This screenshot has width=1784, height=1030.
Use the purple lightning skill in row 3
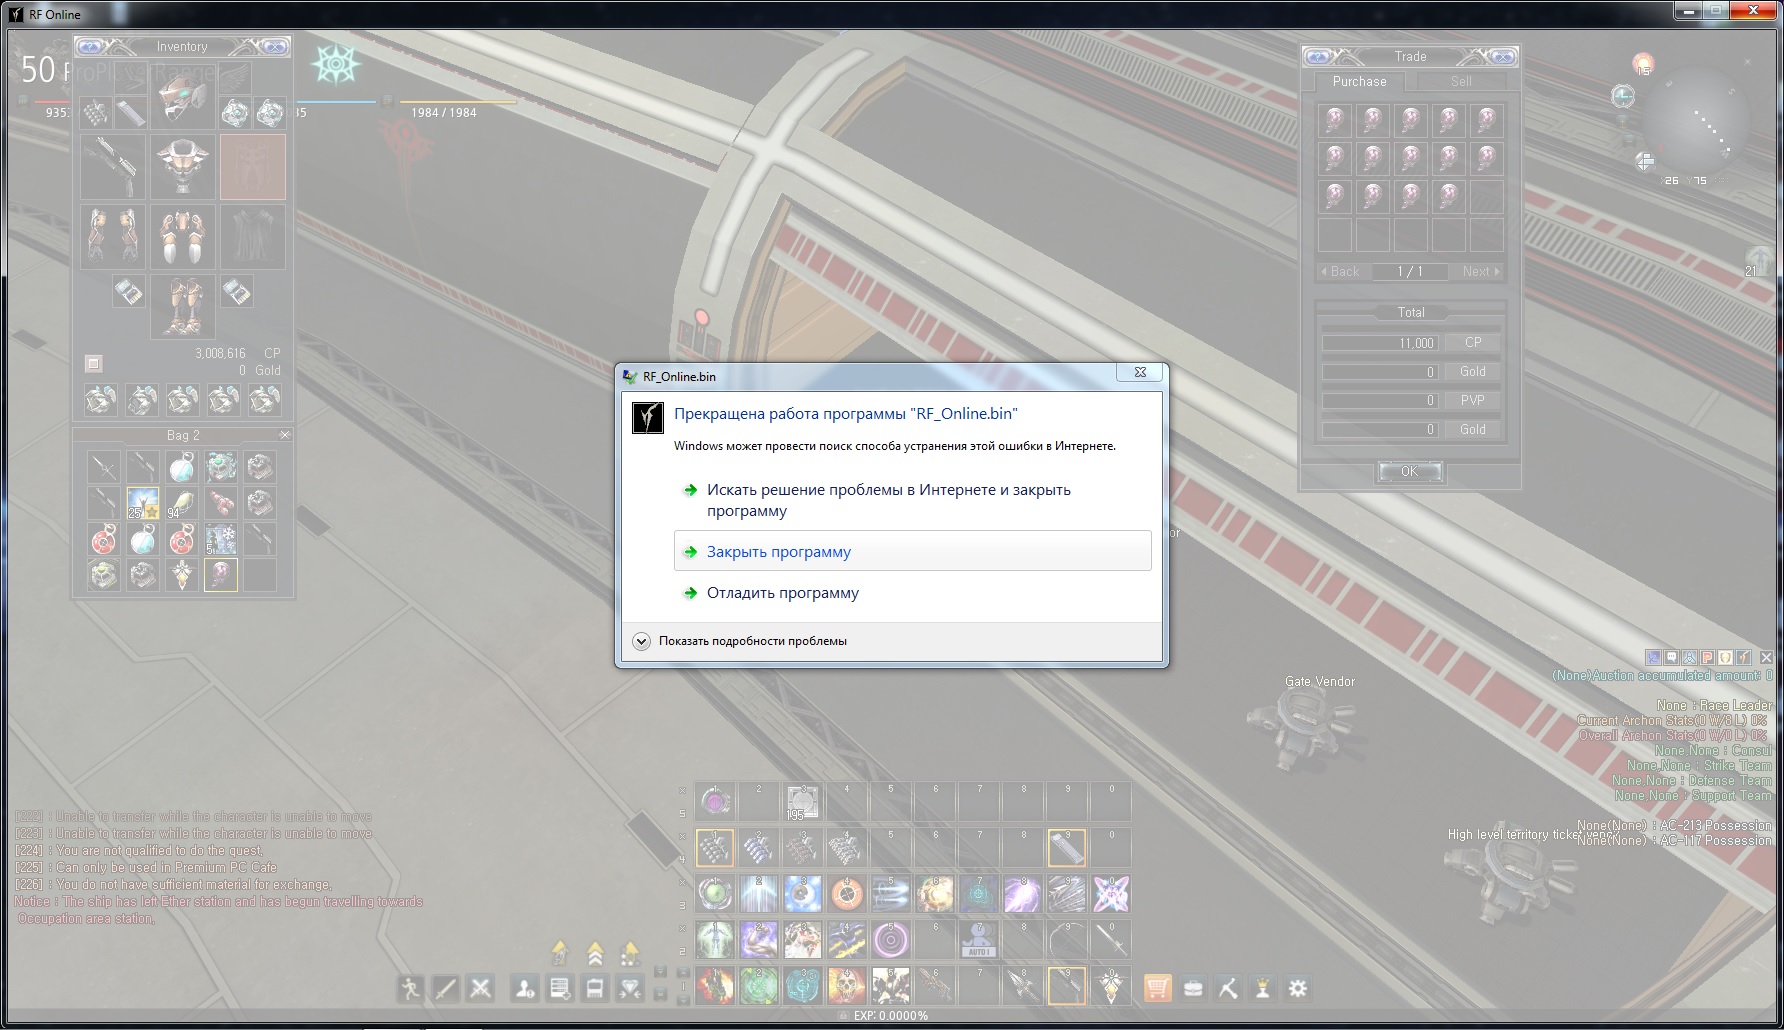pyautogui.click(x=1023, y=894)
